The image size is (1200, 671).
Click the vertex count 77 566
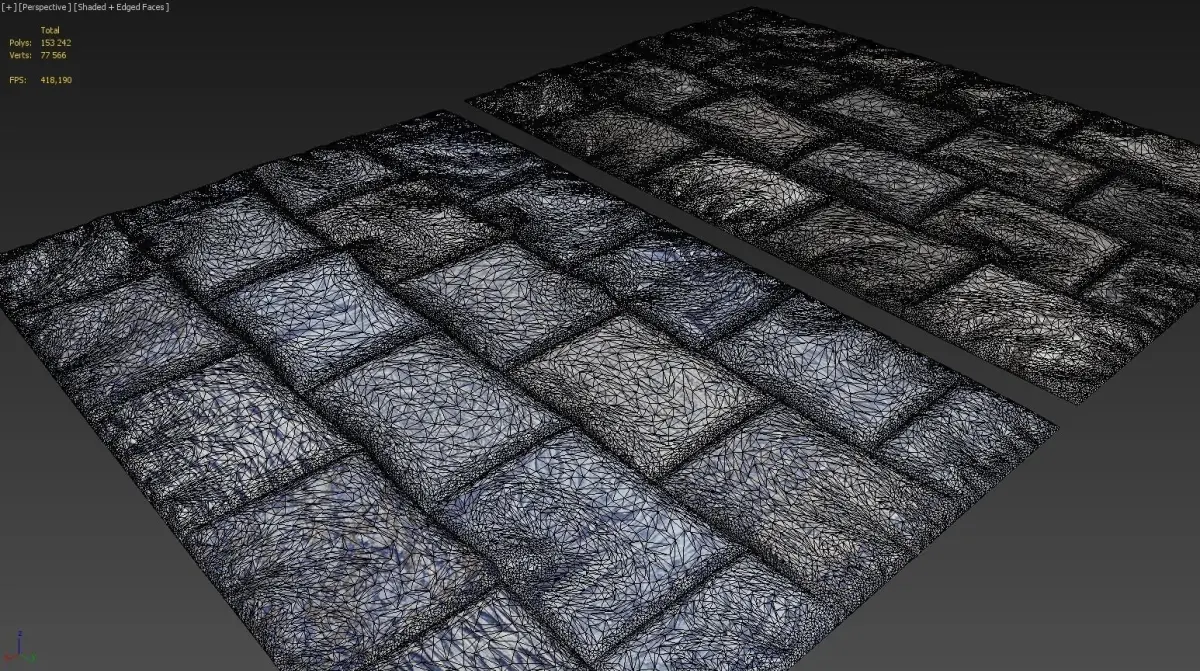(53, 55)
